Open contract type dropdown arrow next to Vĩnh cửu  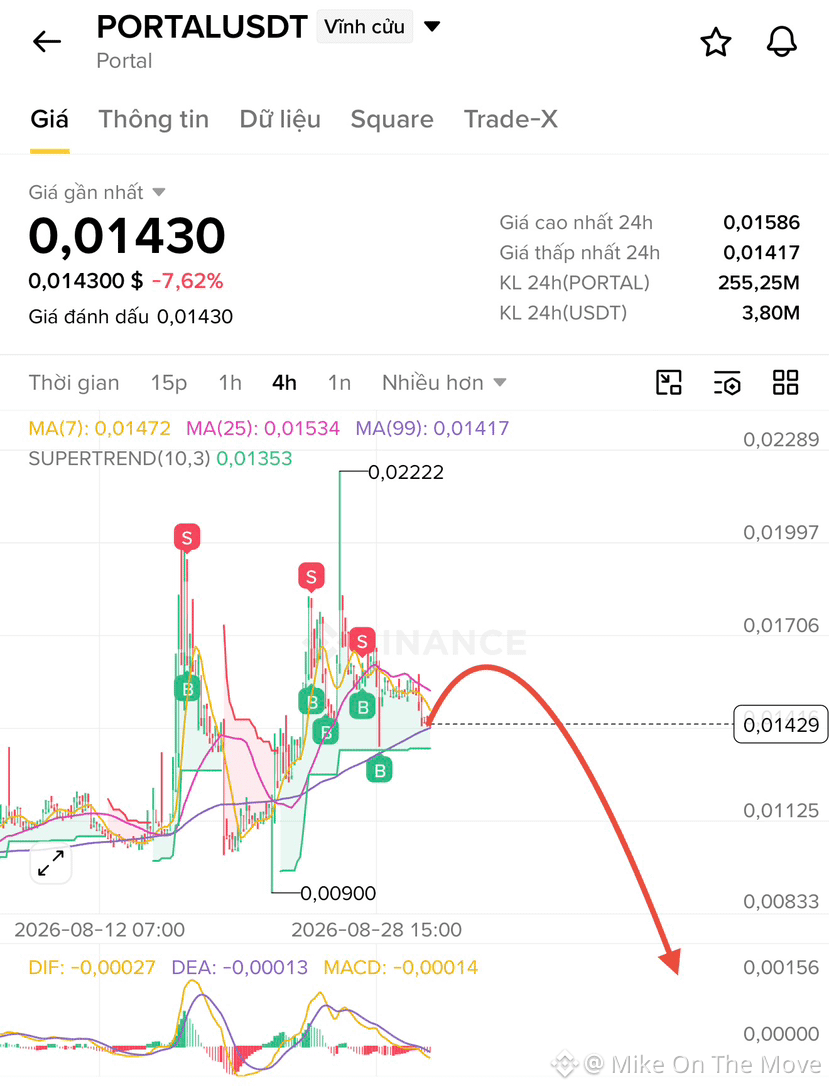tap(432, 26)
